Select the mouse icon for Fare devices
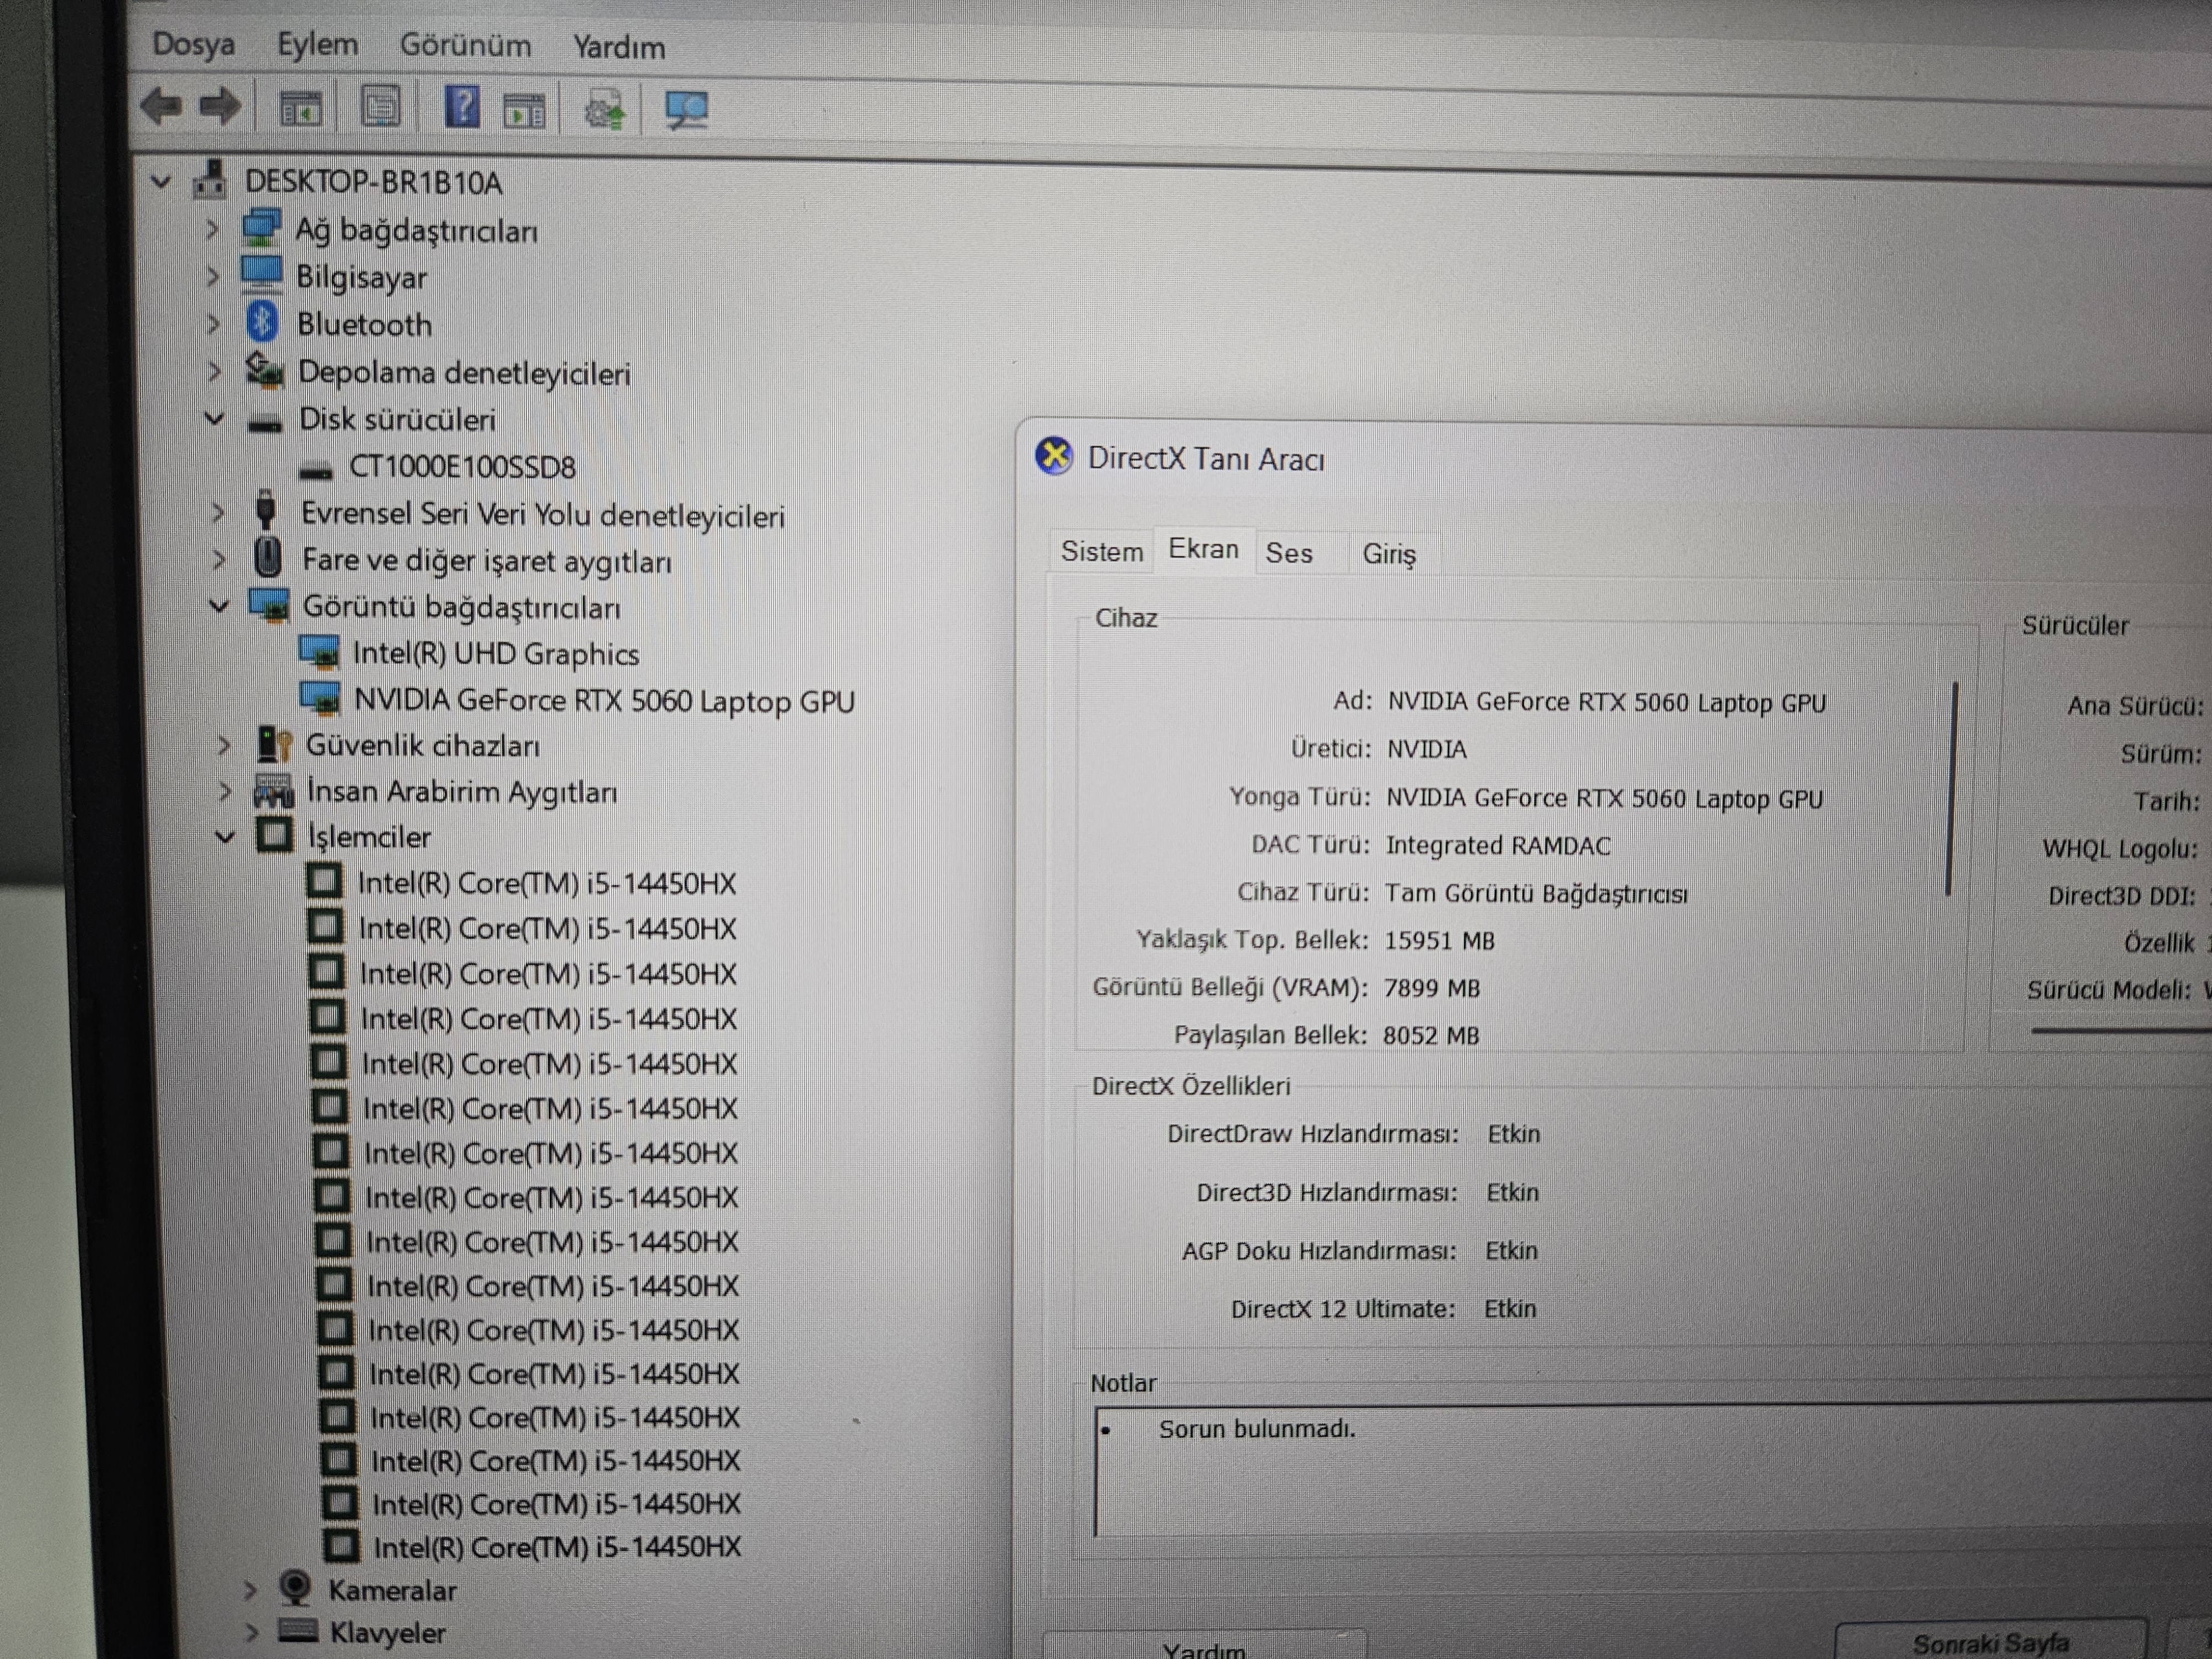The width and height of the screenshot is (2212, 1659). click(268, 556)
